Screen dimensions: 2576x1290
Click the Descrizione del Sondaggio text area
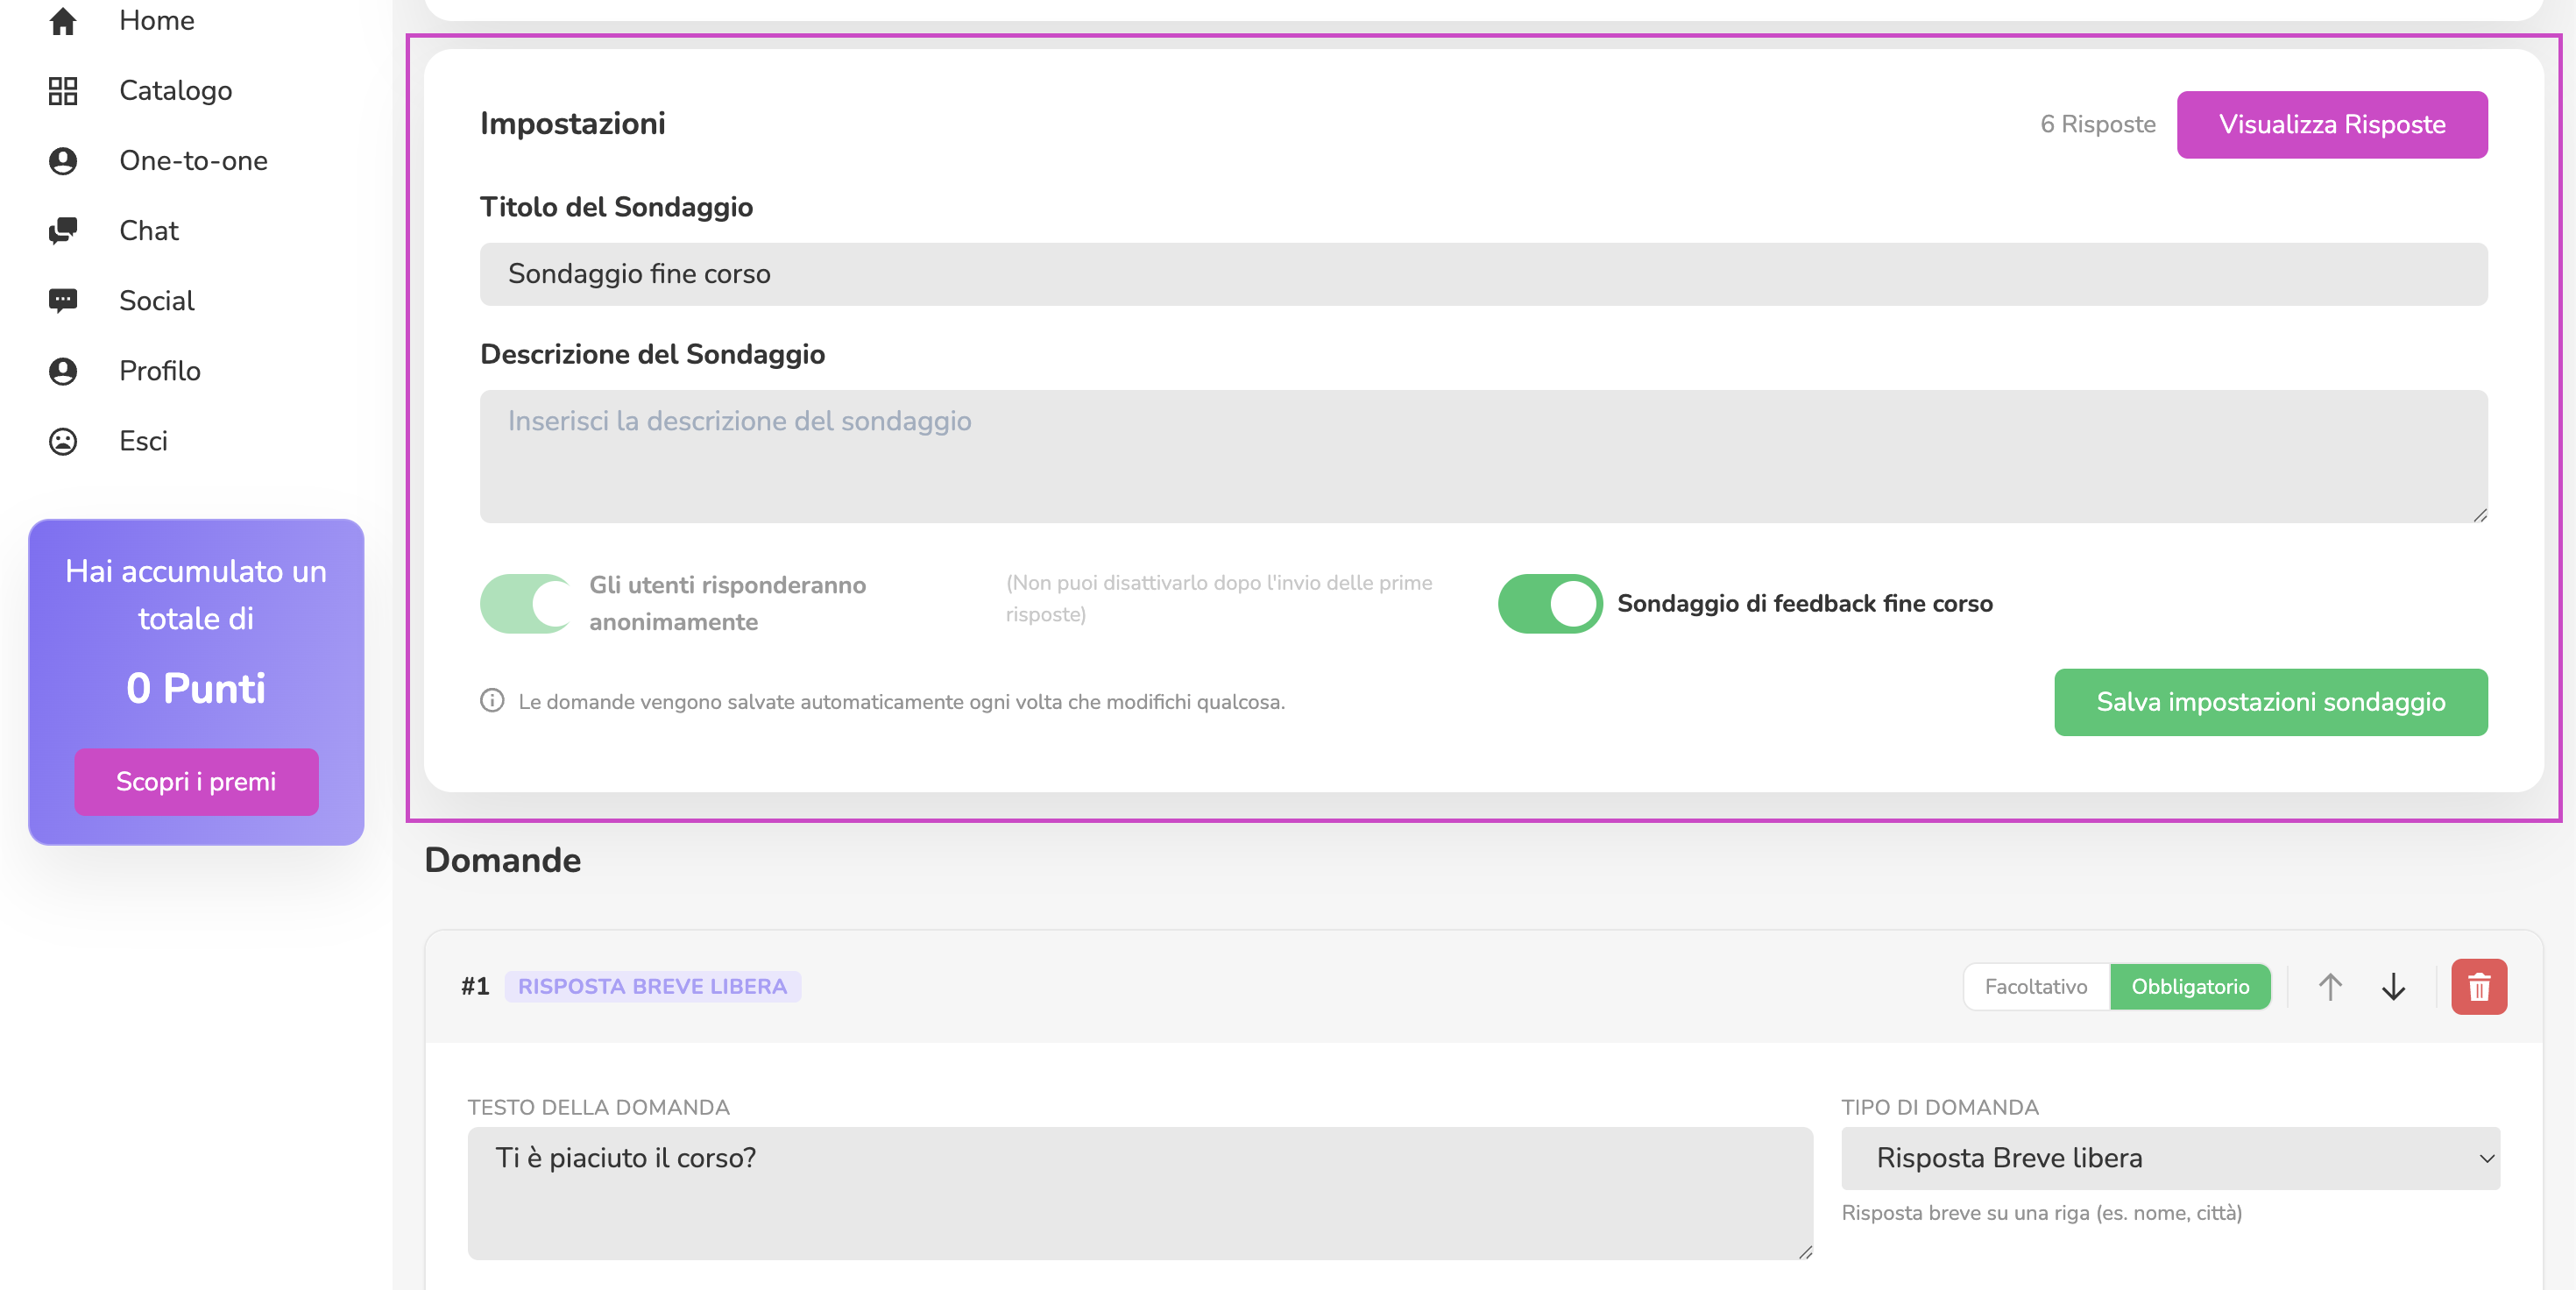coord(1484,456)
